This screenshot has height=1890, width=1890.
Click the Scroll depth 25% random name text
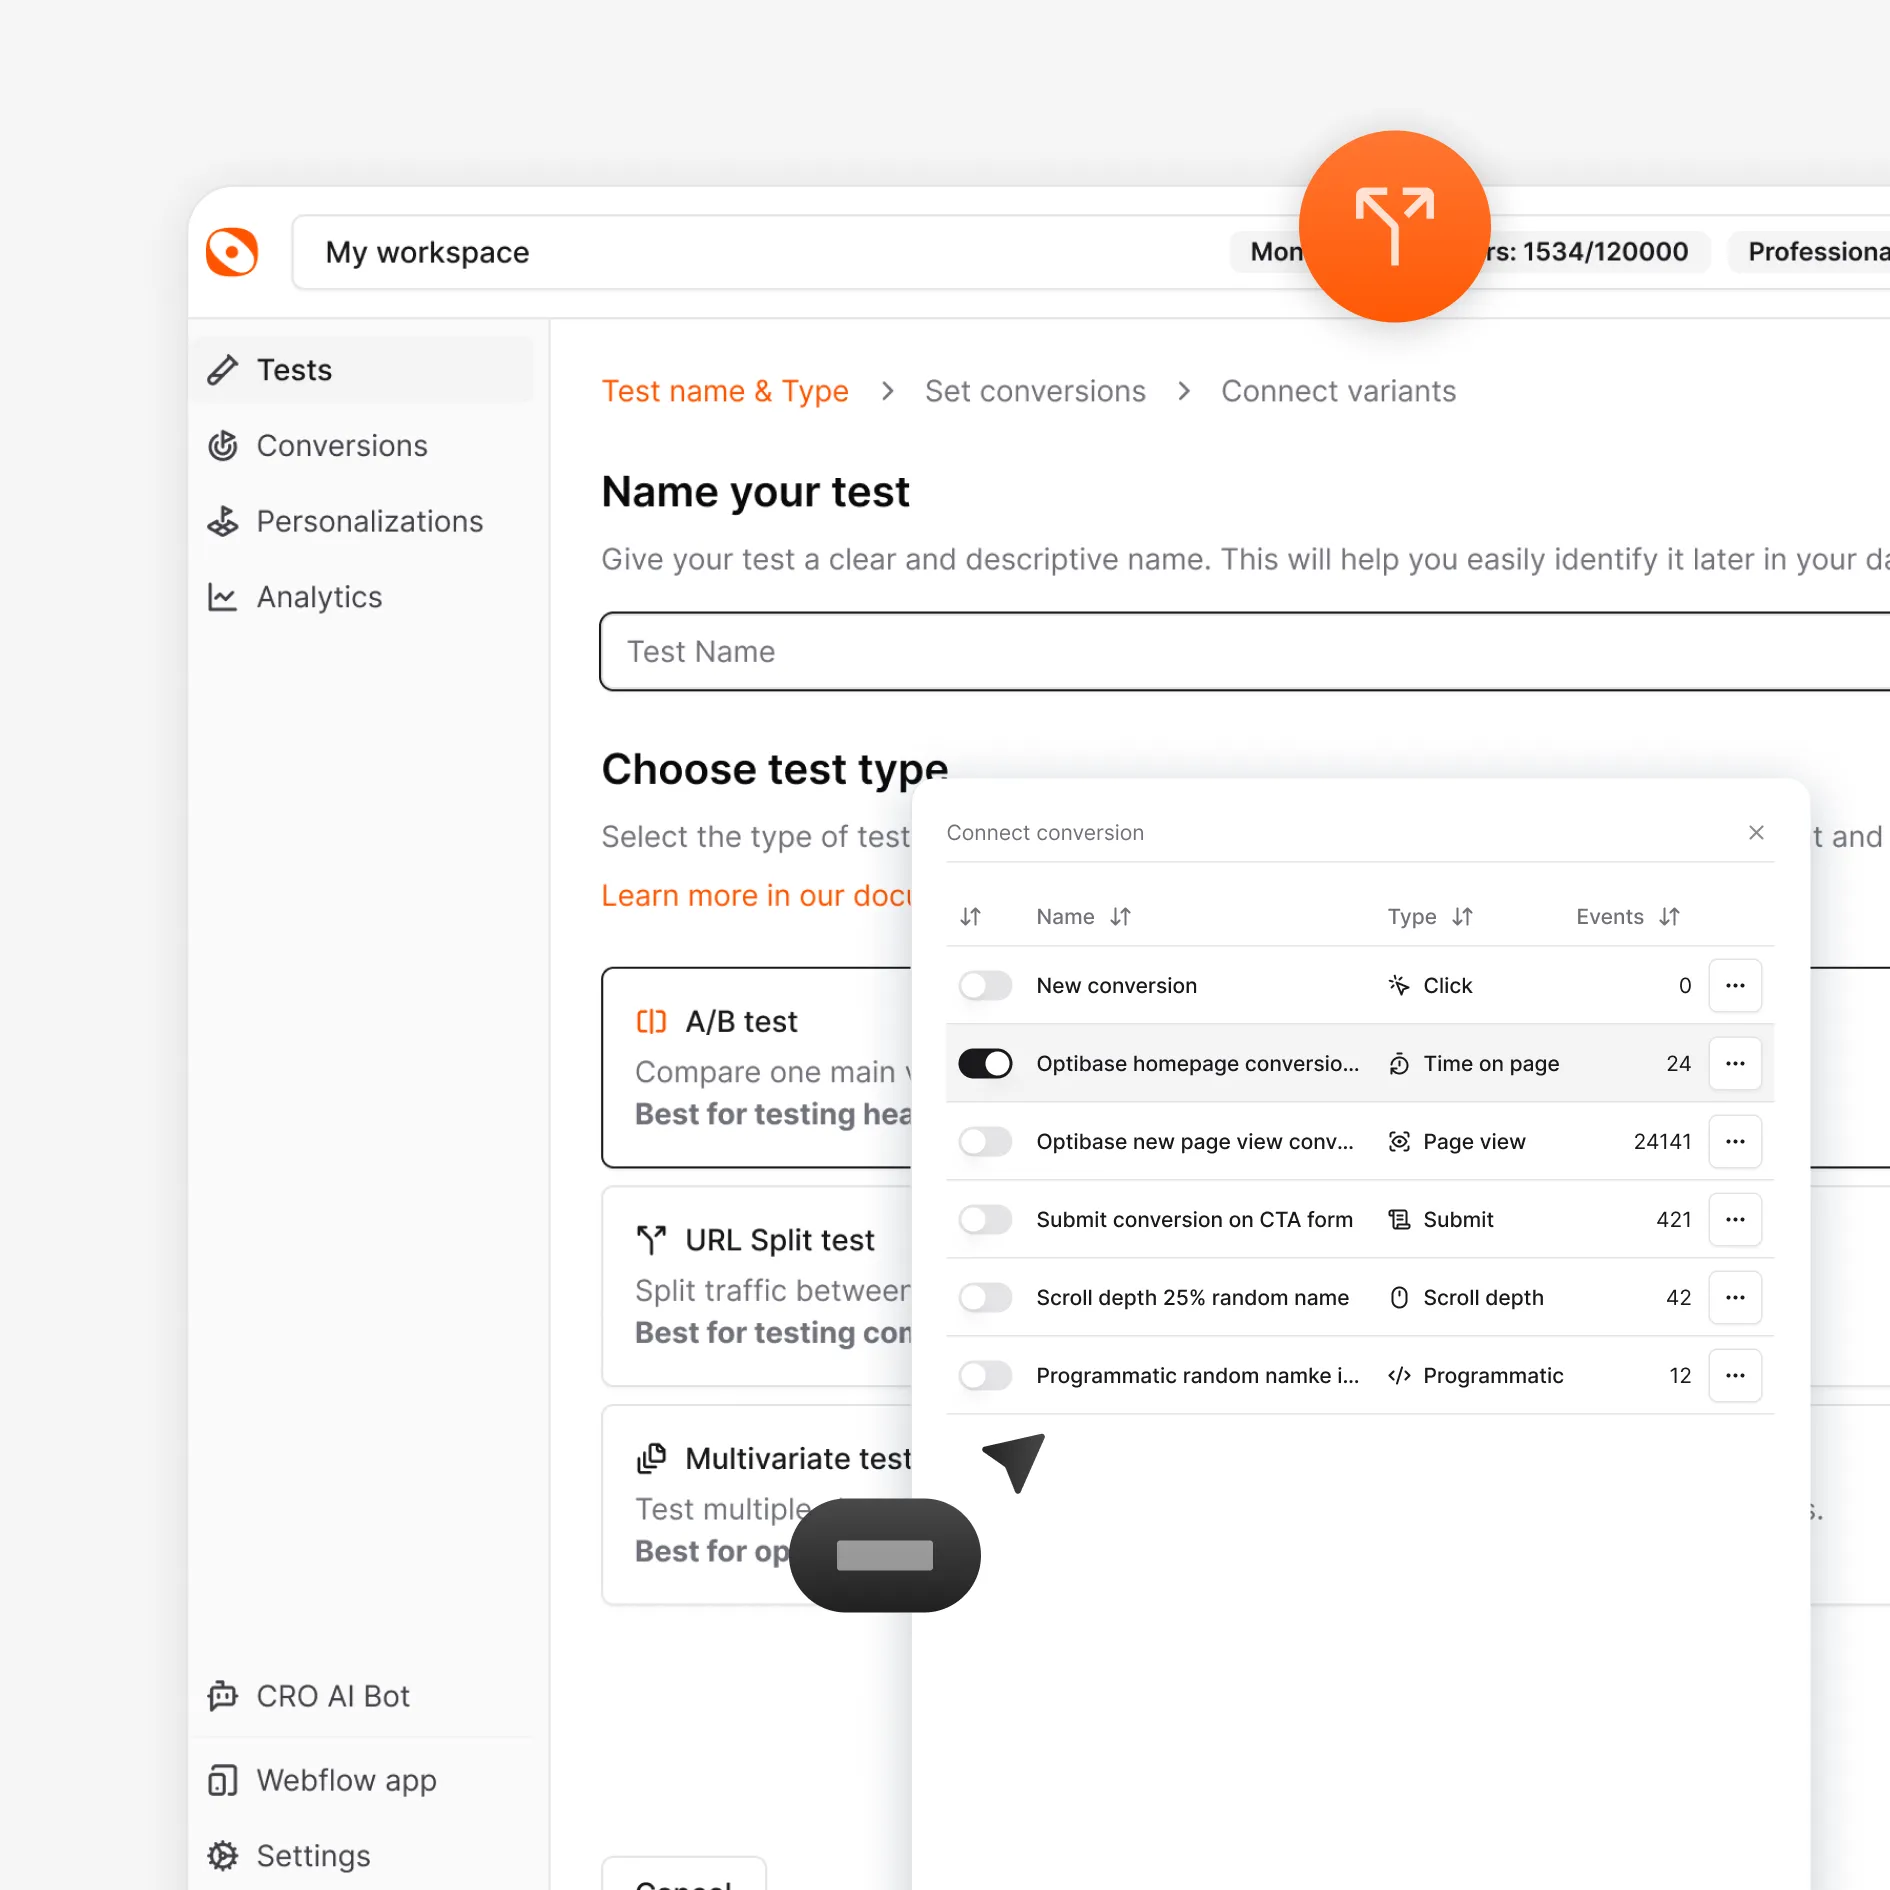coord(1192,1297)
